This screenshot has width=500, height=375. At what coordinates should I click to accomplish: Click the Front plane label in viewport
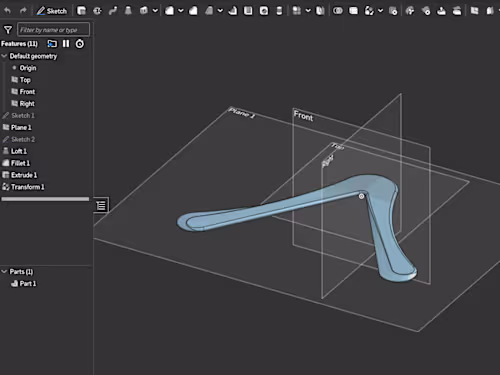point(303,116)
